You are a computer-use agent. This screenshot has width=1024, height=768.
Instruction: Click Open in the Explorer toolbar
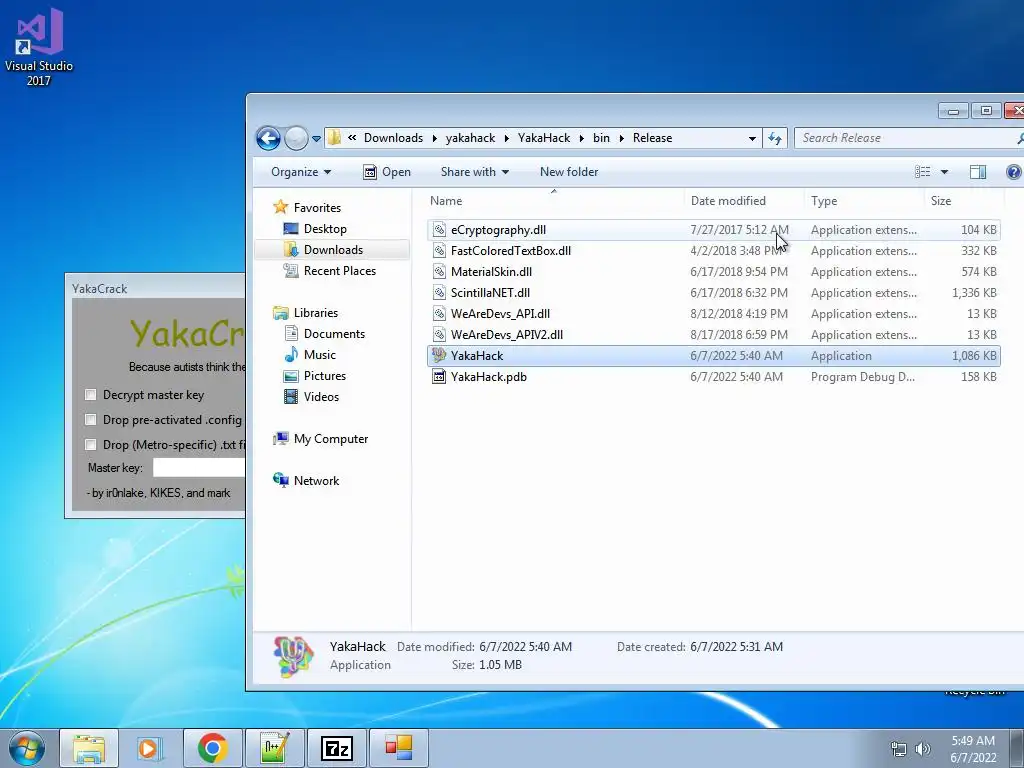[x=387, y=172]
